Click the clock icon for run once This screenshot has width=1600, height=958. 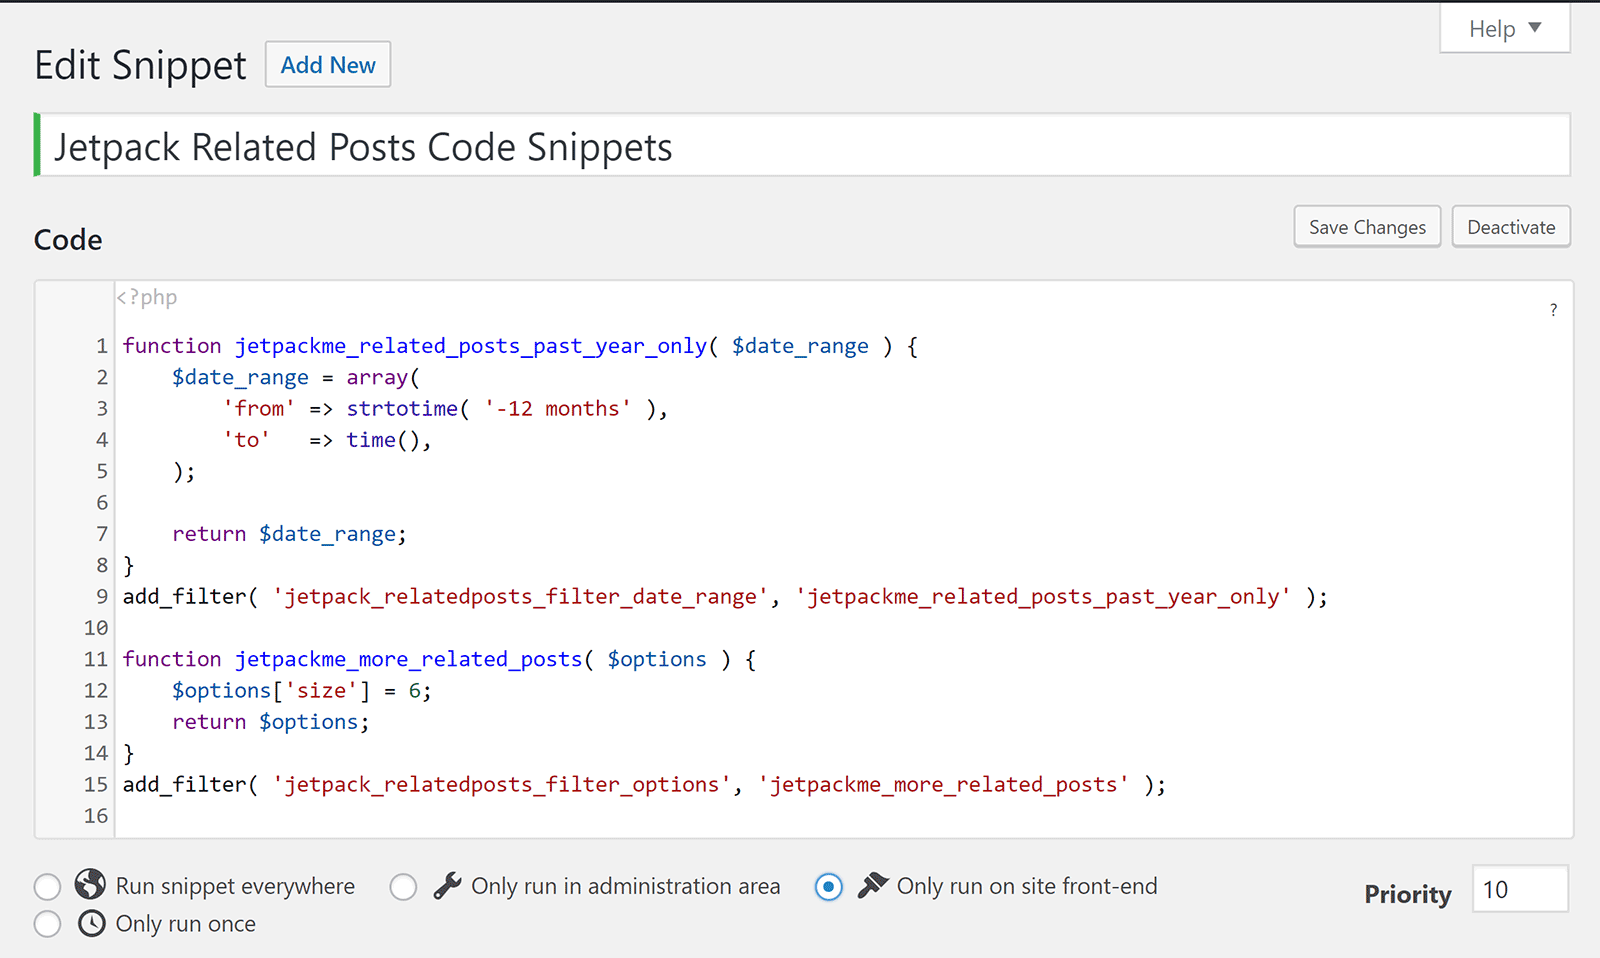coord(91,923)
